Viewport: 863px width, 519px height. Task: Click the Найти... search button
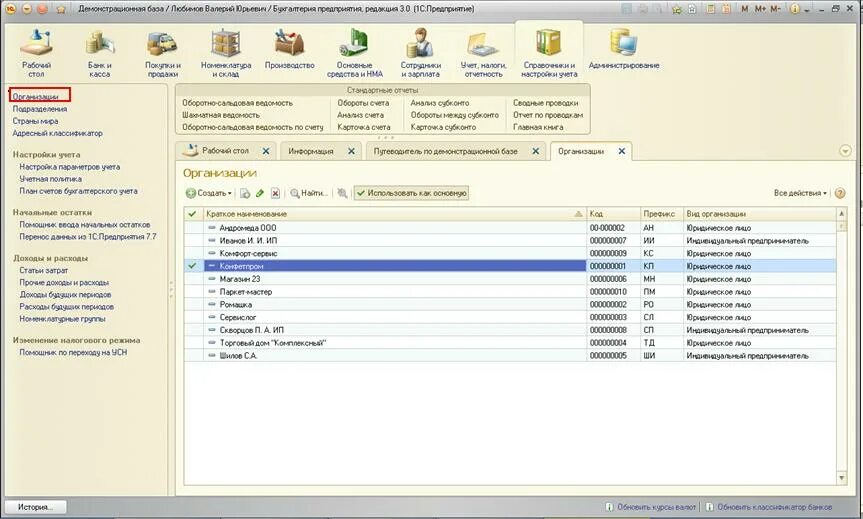309,193
